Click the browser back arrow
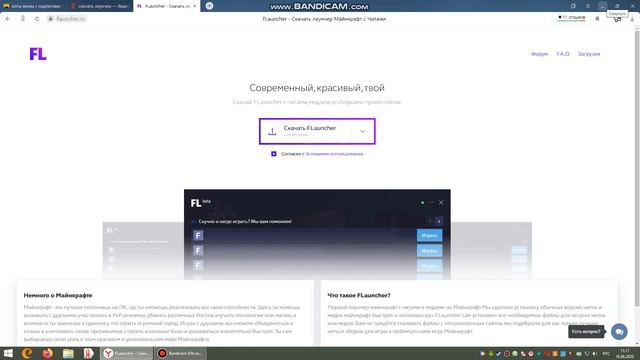Image resolution: width=640 pixels, height=360 pixels. (x=8, y=19)
